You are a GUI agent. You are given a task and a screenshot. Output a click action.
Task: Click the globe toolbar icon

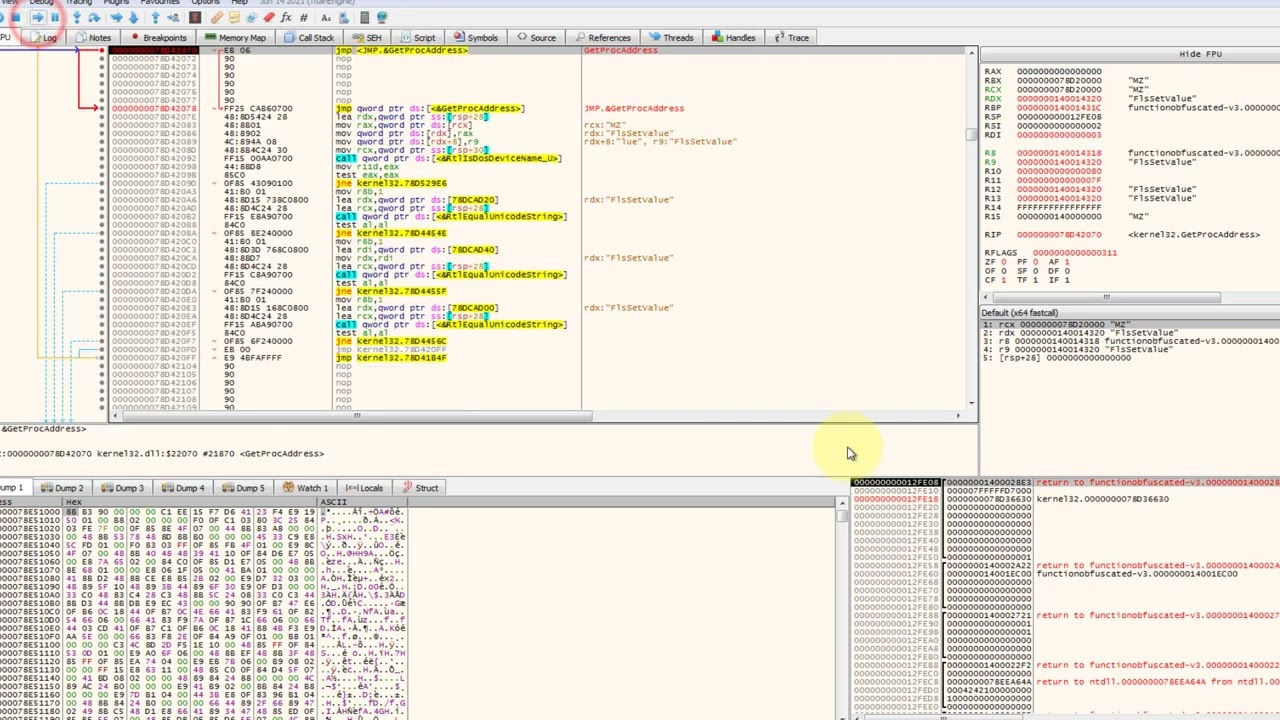tap(382, 17)
